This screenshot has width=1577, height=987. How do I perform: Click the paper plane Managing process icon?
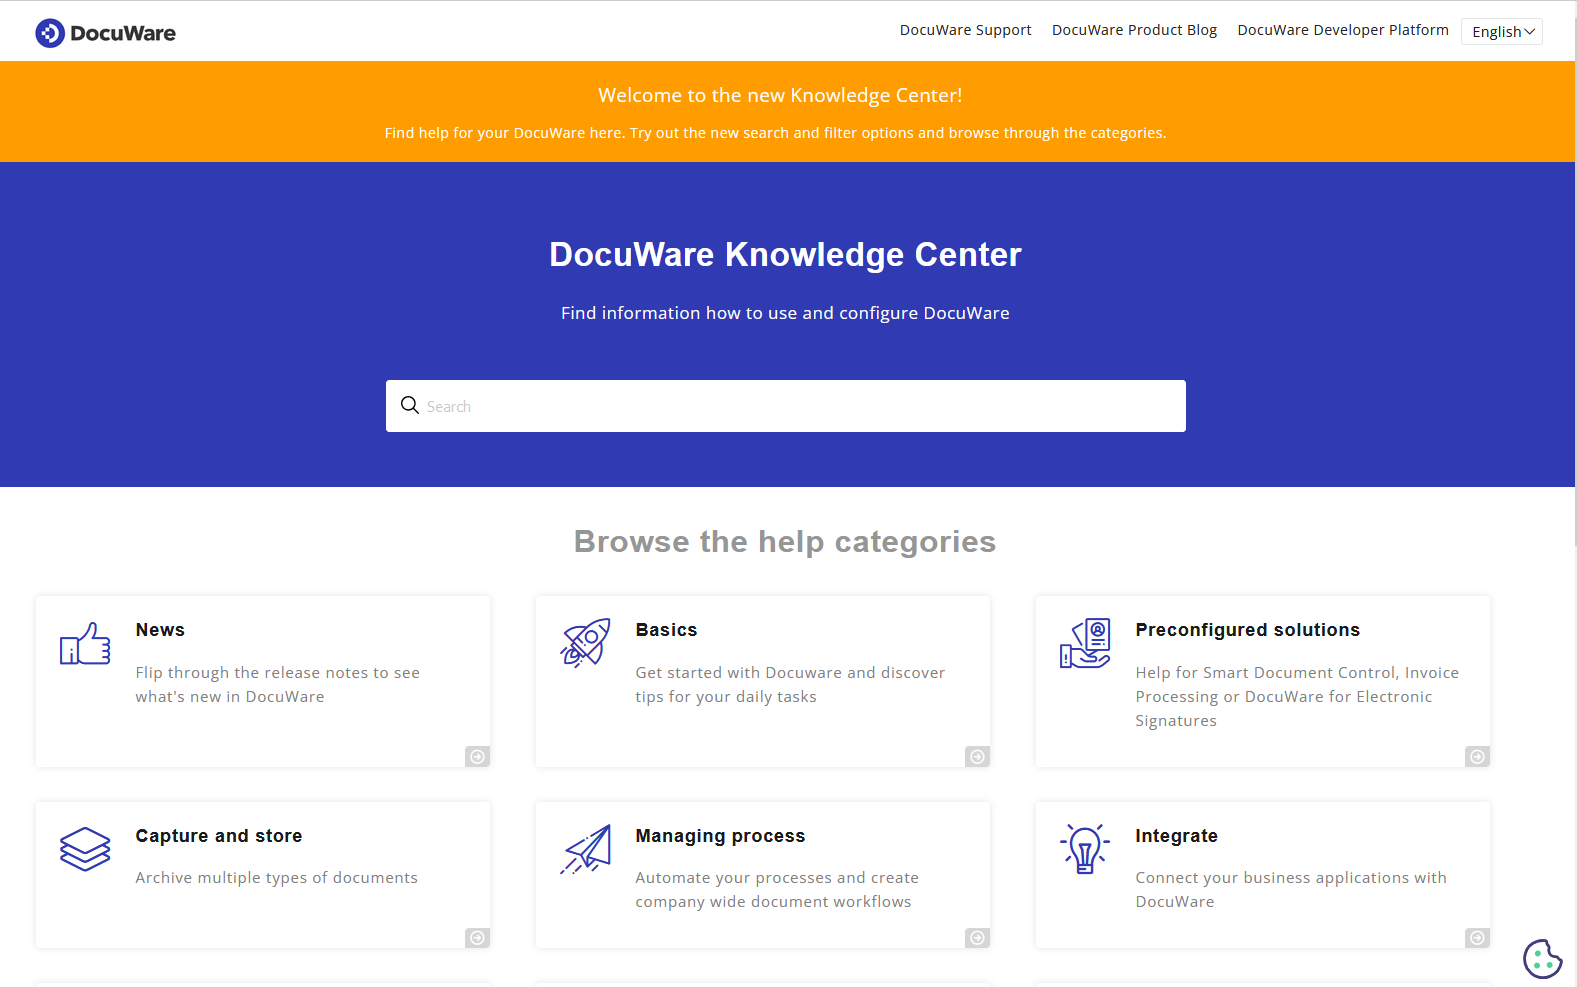tap(586, 849)
